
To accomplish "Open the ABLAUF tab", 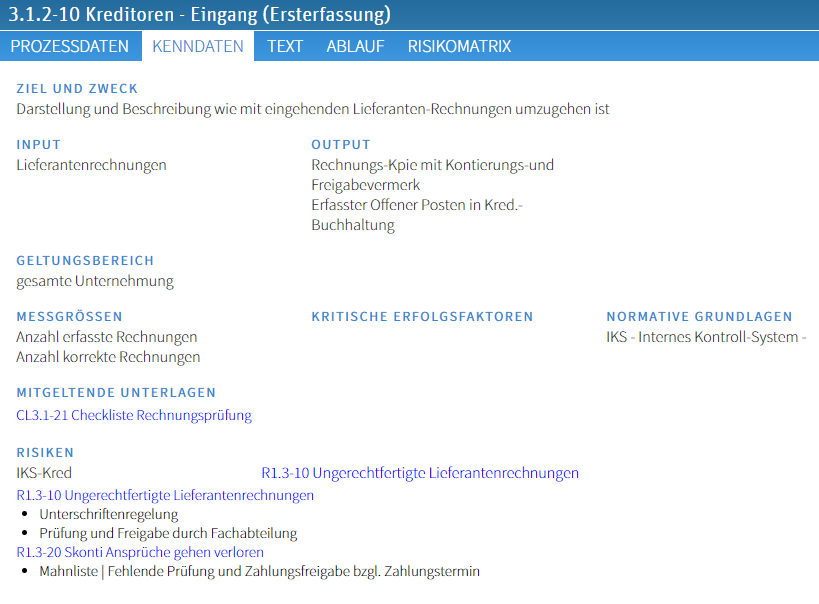I will click(x=355, y=46).
